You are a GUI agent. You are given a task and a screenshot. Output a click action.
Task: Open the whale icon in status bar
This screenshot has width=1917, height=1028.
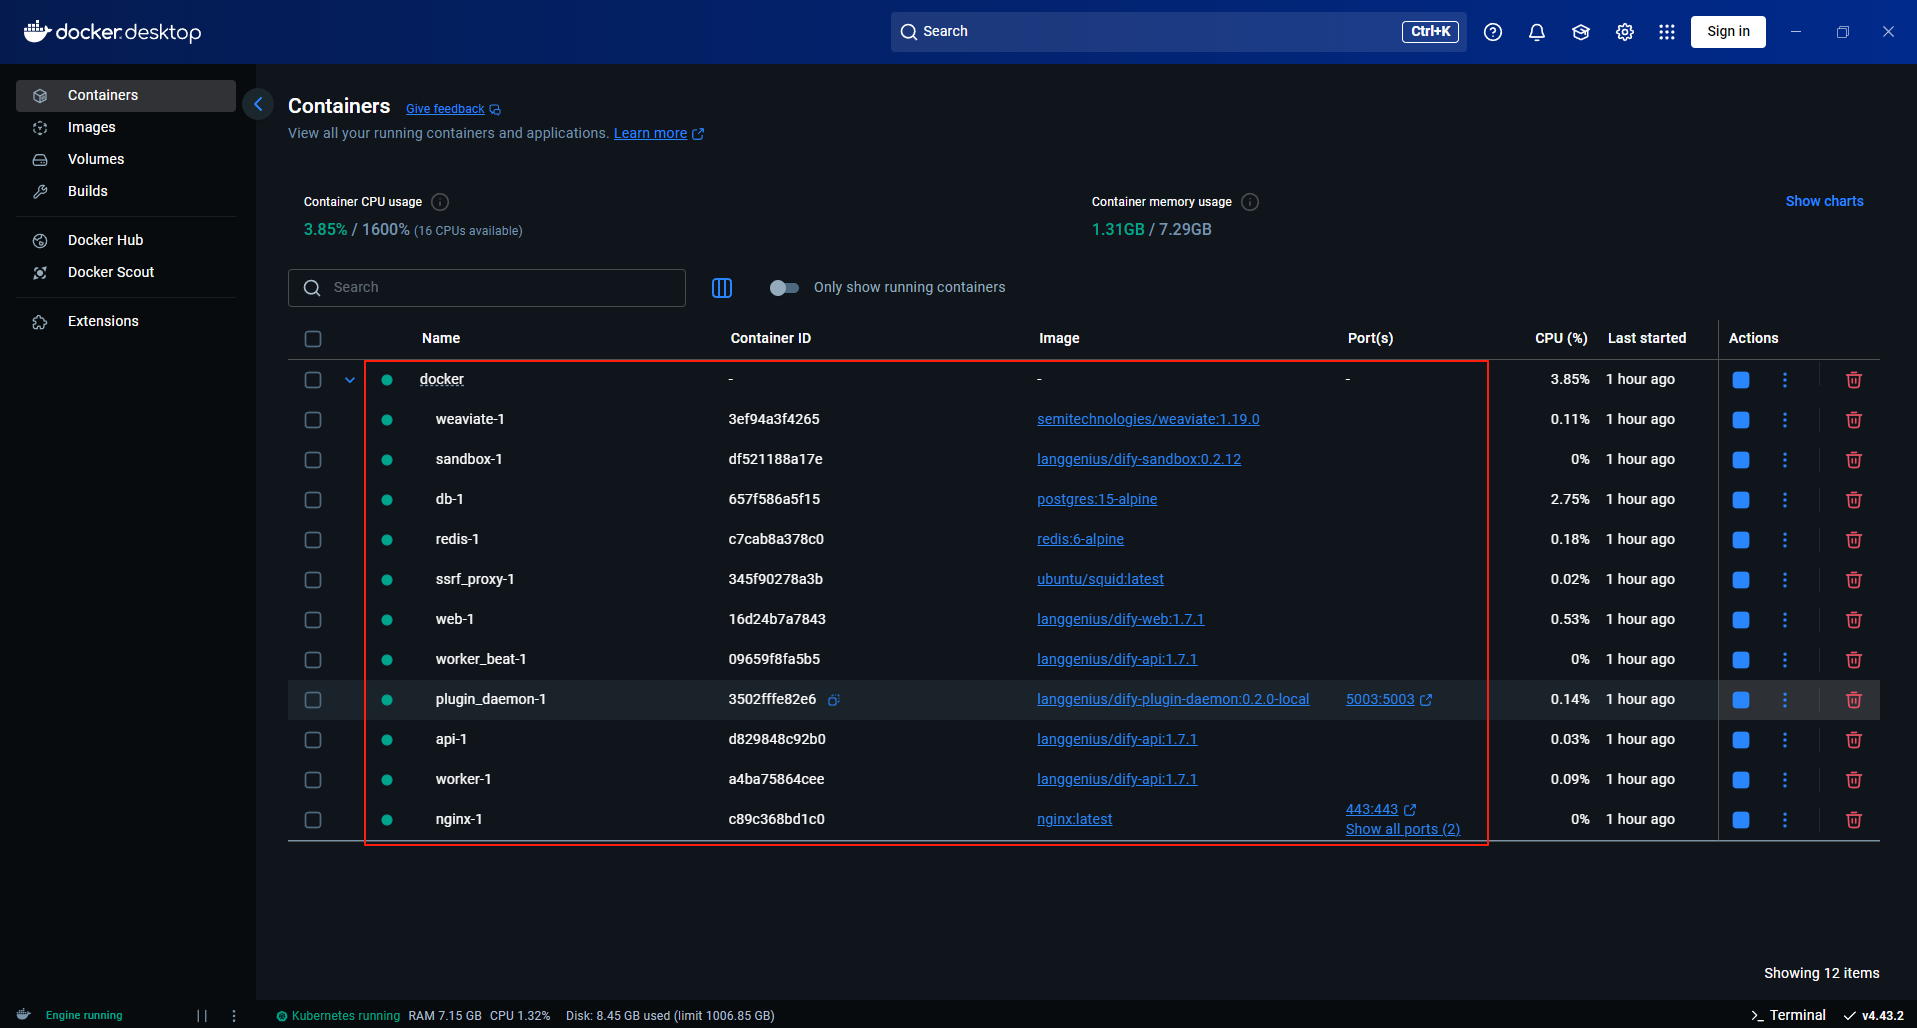[23, 1015]
